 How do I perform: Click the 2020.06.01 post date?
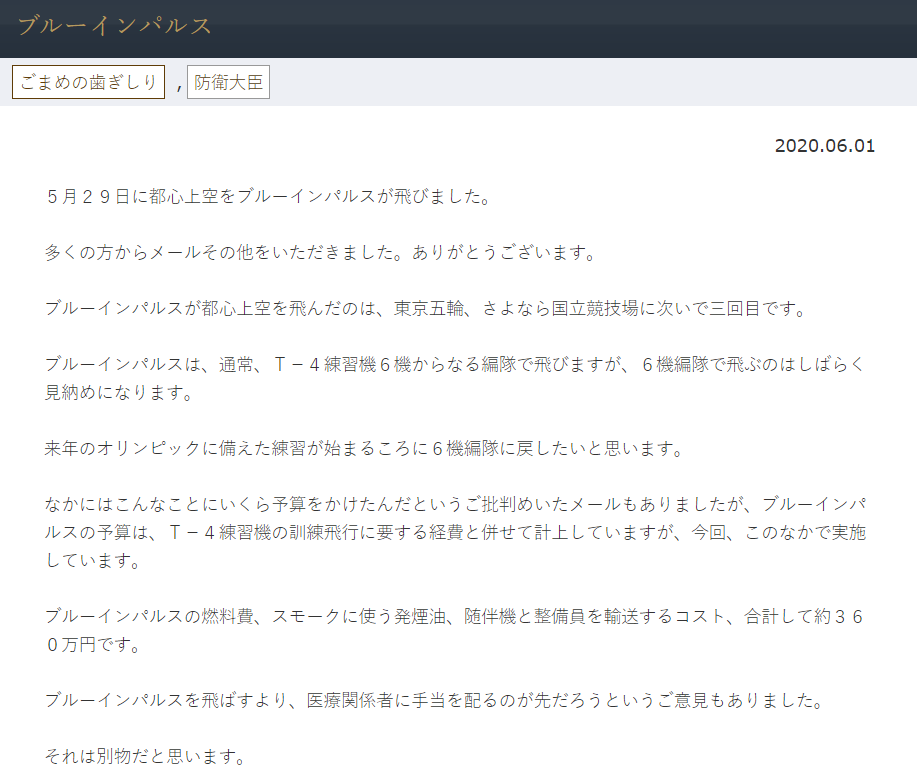[824, 146]
